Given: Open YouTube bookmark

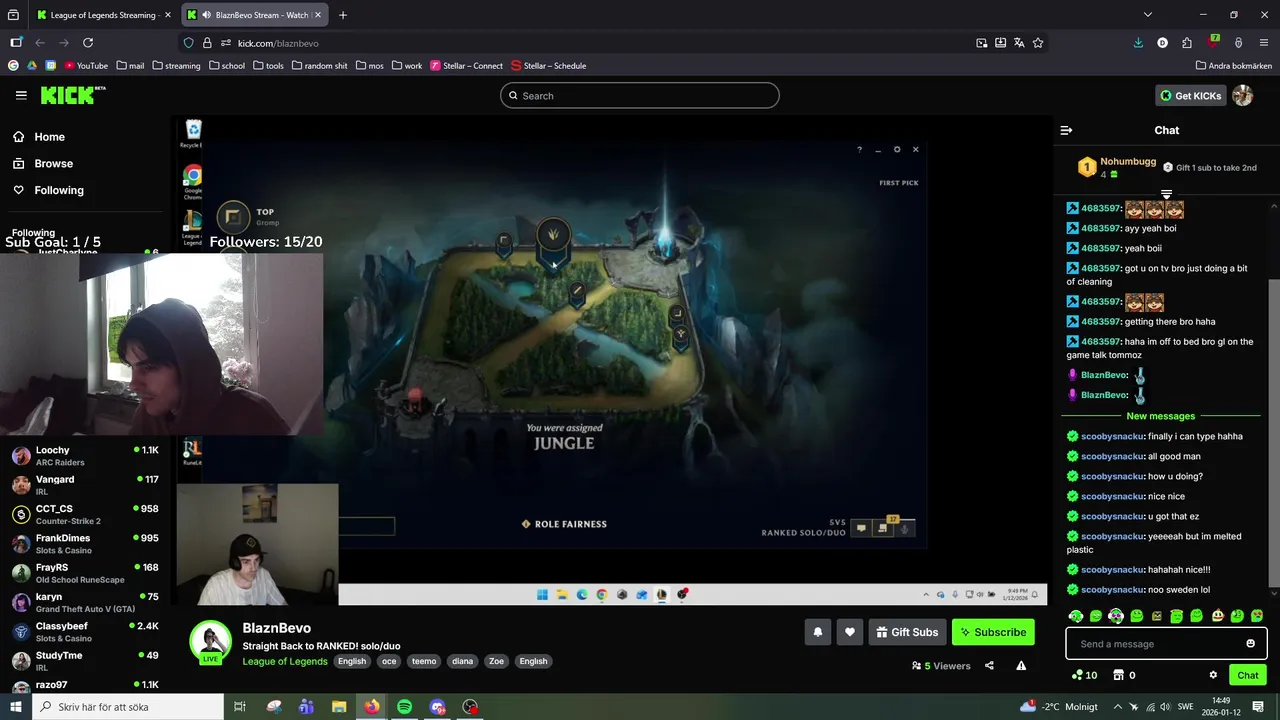Looking at the screenshot, I should point(86,66).
